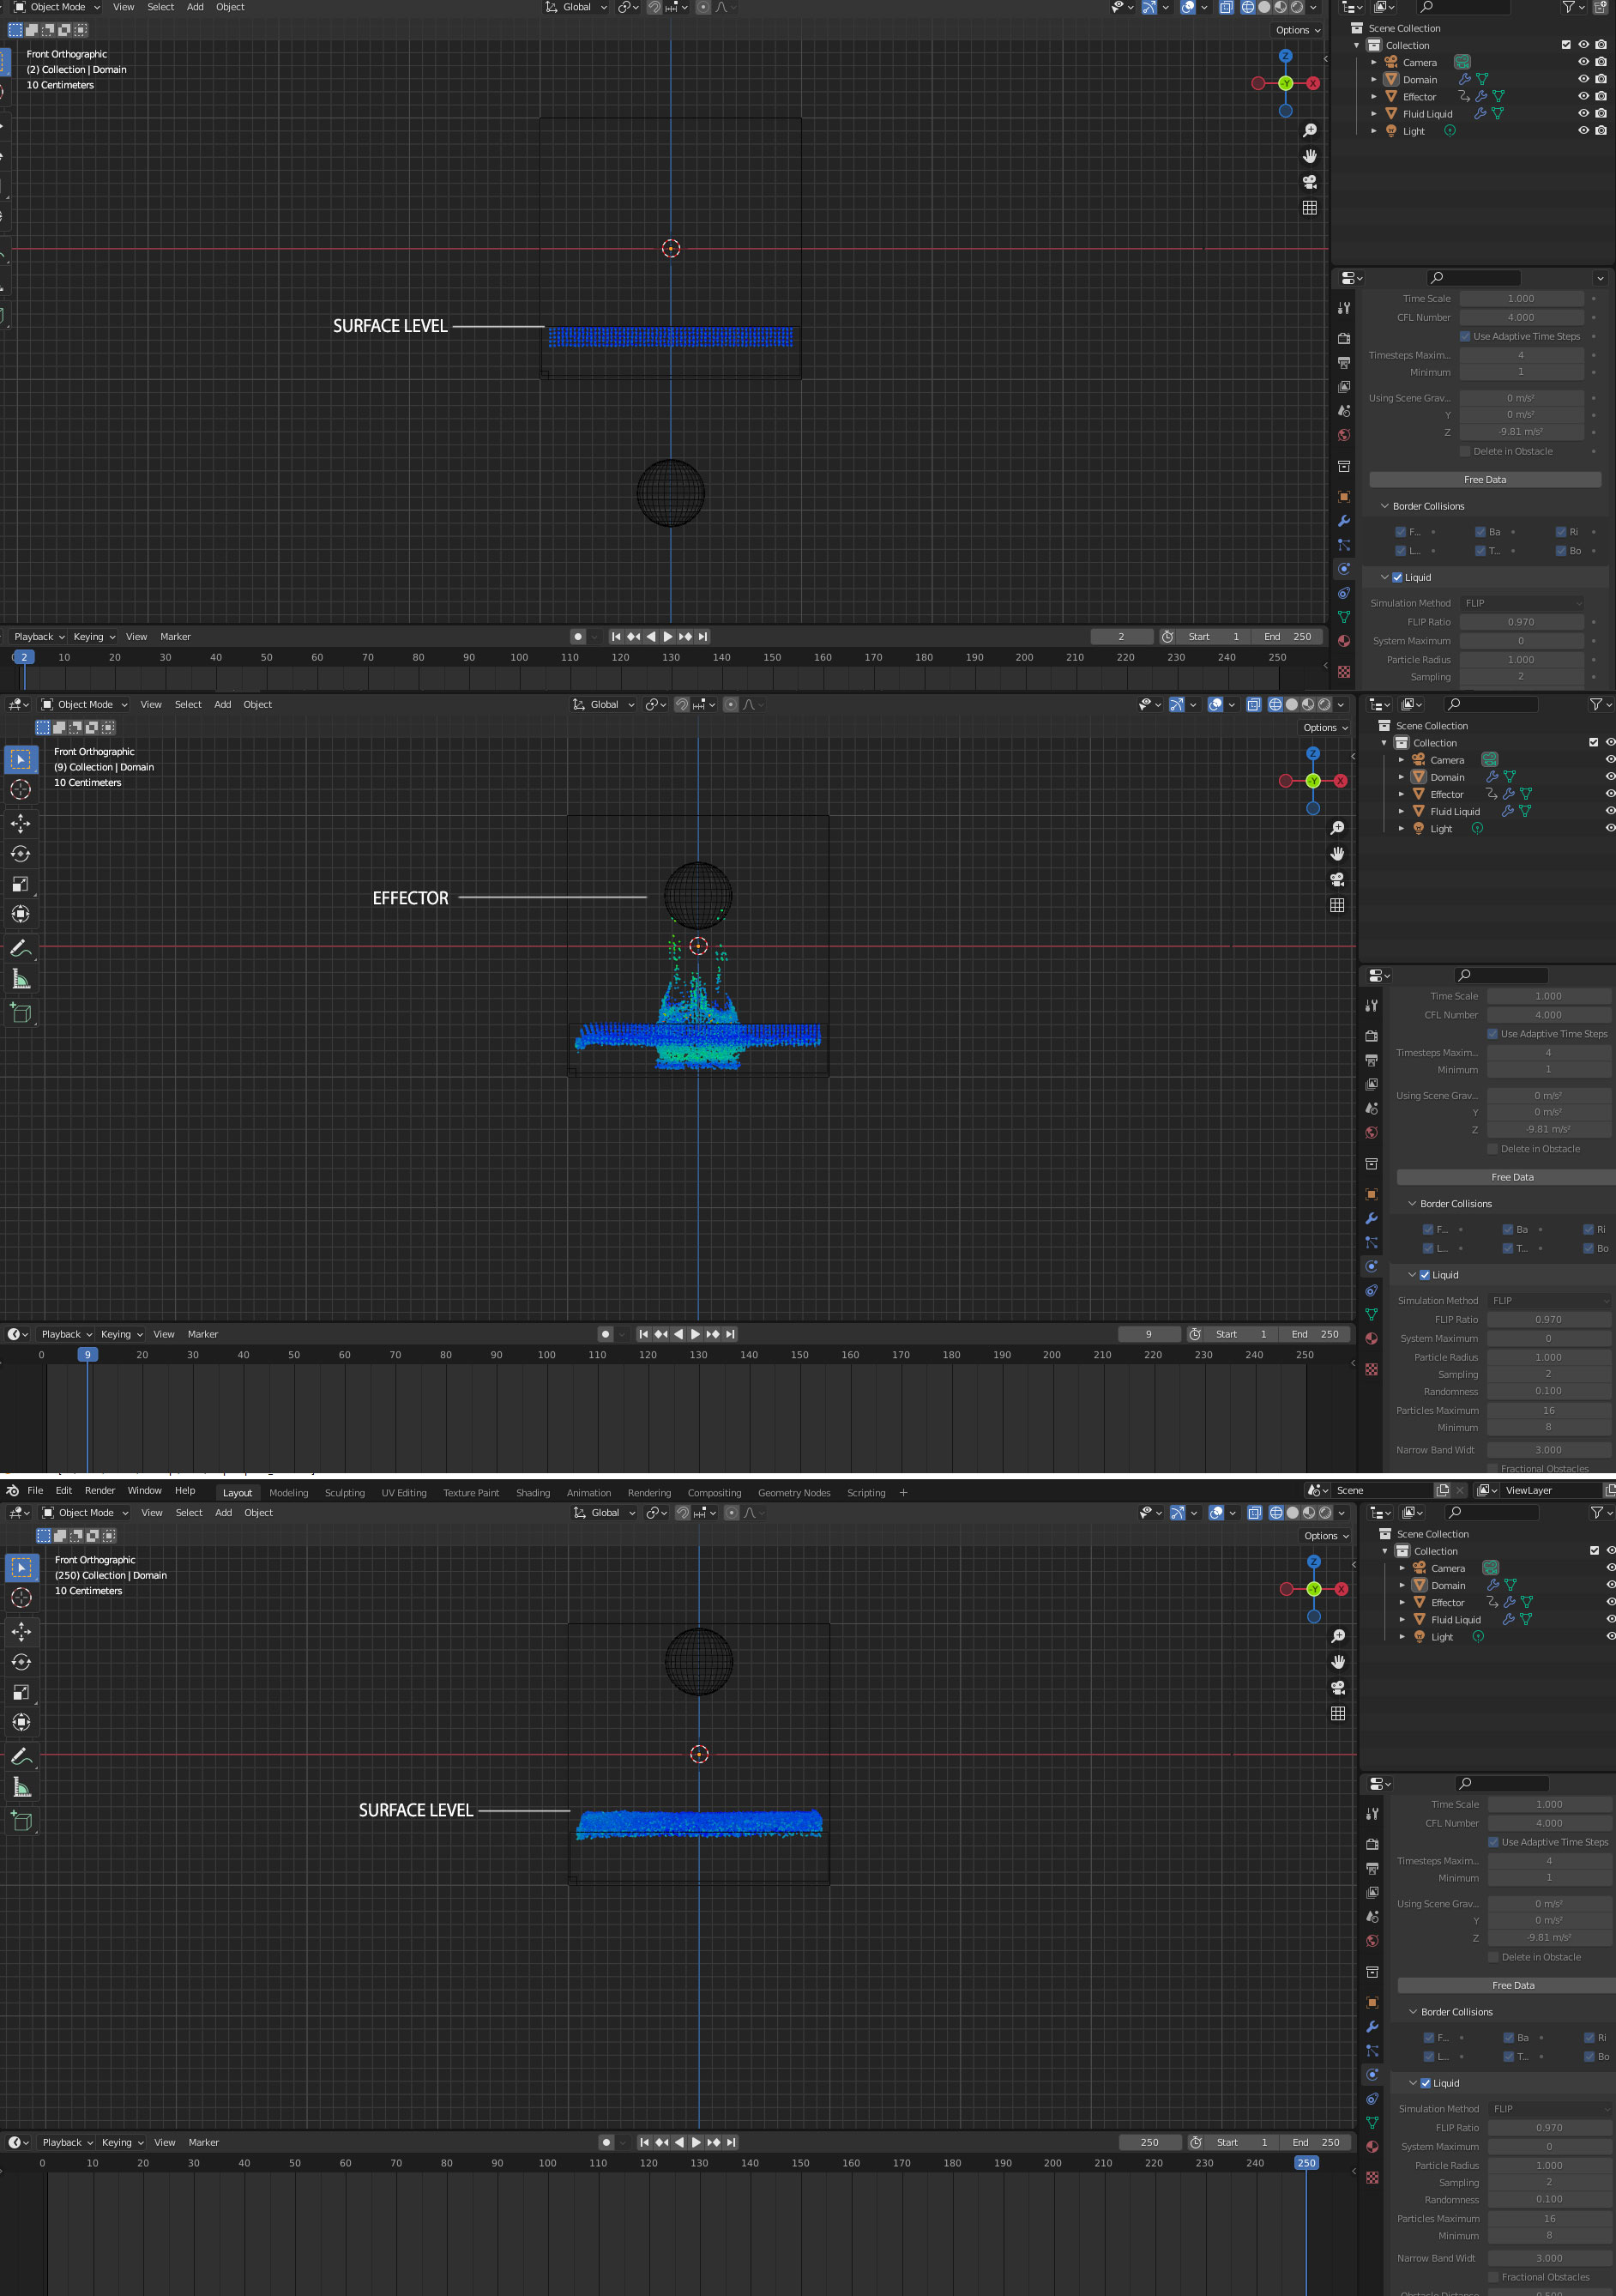Uncheck Collection exclude checkbox in frame 250 outliner
Screen dimensions: 1616x2296
(1594, 1551)
